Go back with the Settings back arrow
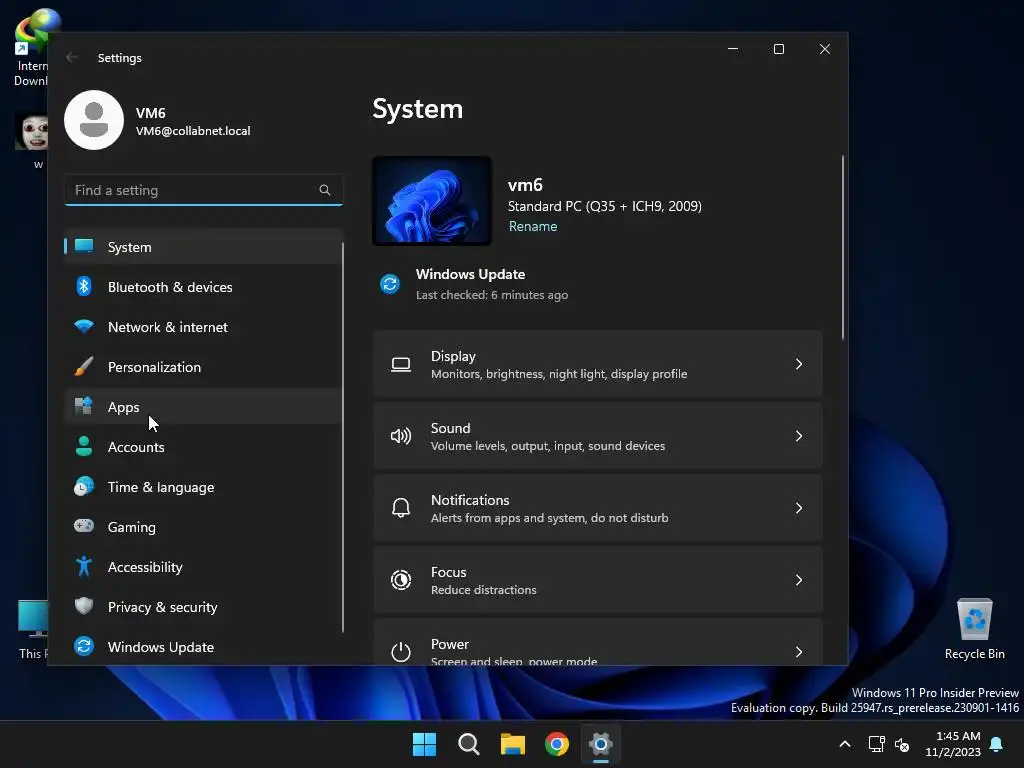This screenshot has width=1024, height=768. (x=72, y=57)
